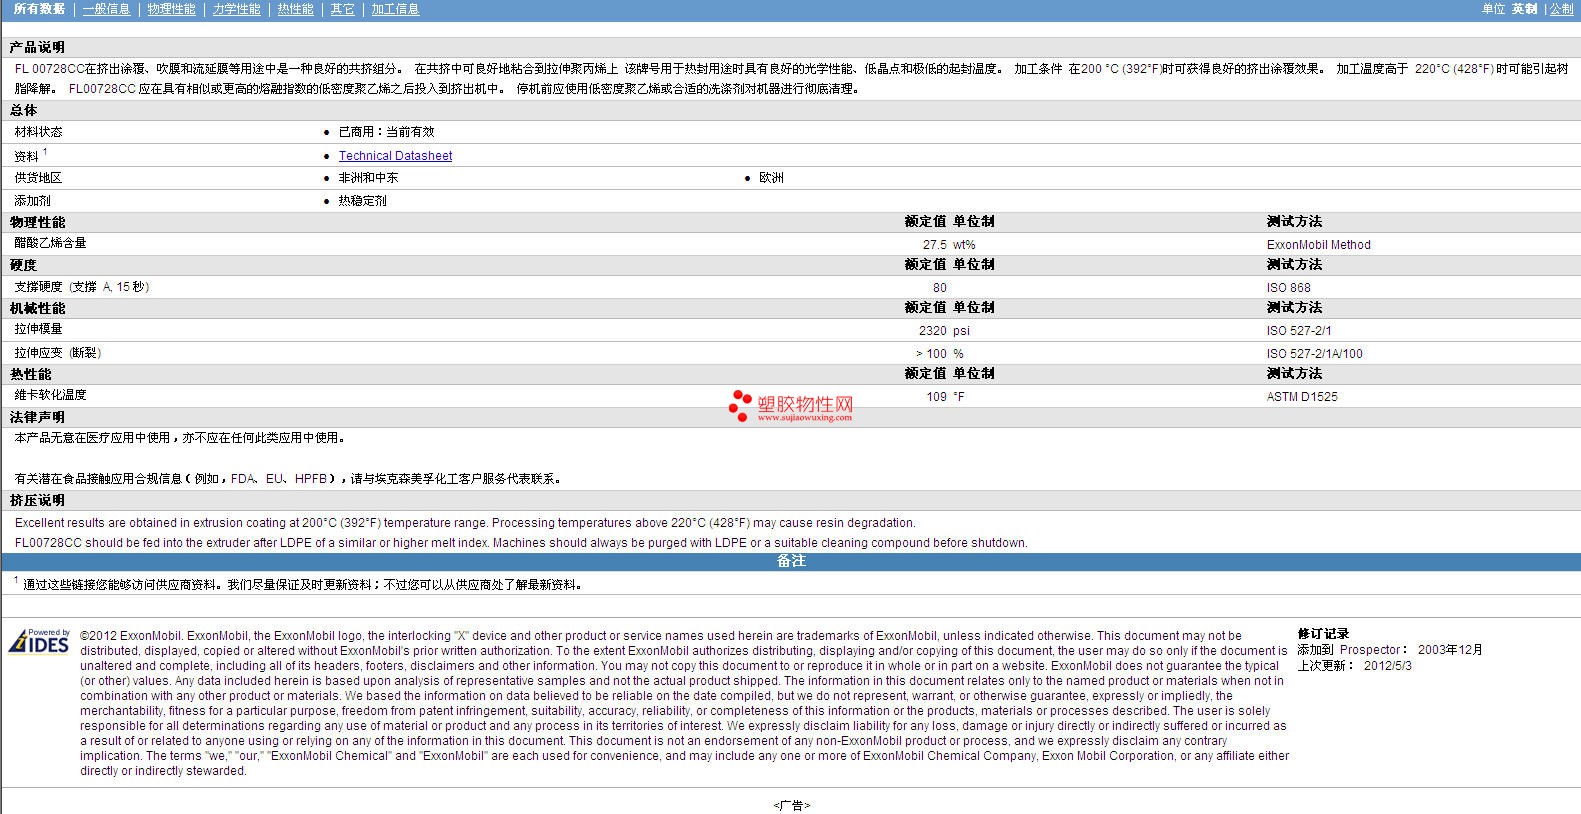Image resolution: width=1581 pixels, height=814 pixels.
Task: Select the 其它 tab
Action: point(342,9)
